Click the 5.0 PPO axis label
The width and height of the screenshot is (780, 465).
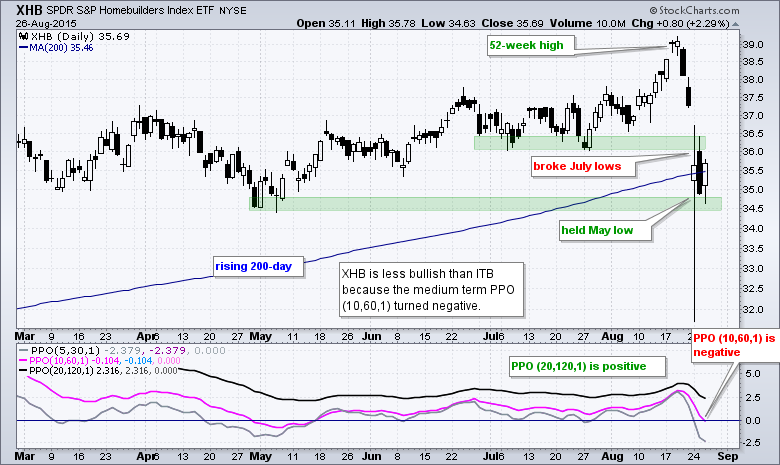point(753,374)
